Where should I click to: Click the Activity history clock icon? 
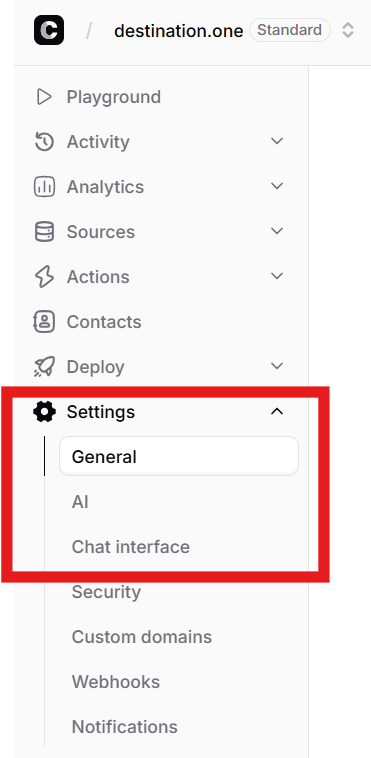pos(44,142)
